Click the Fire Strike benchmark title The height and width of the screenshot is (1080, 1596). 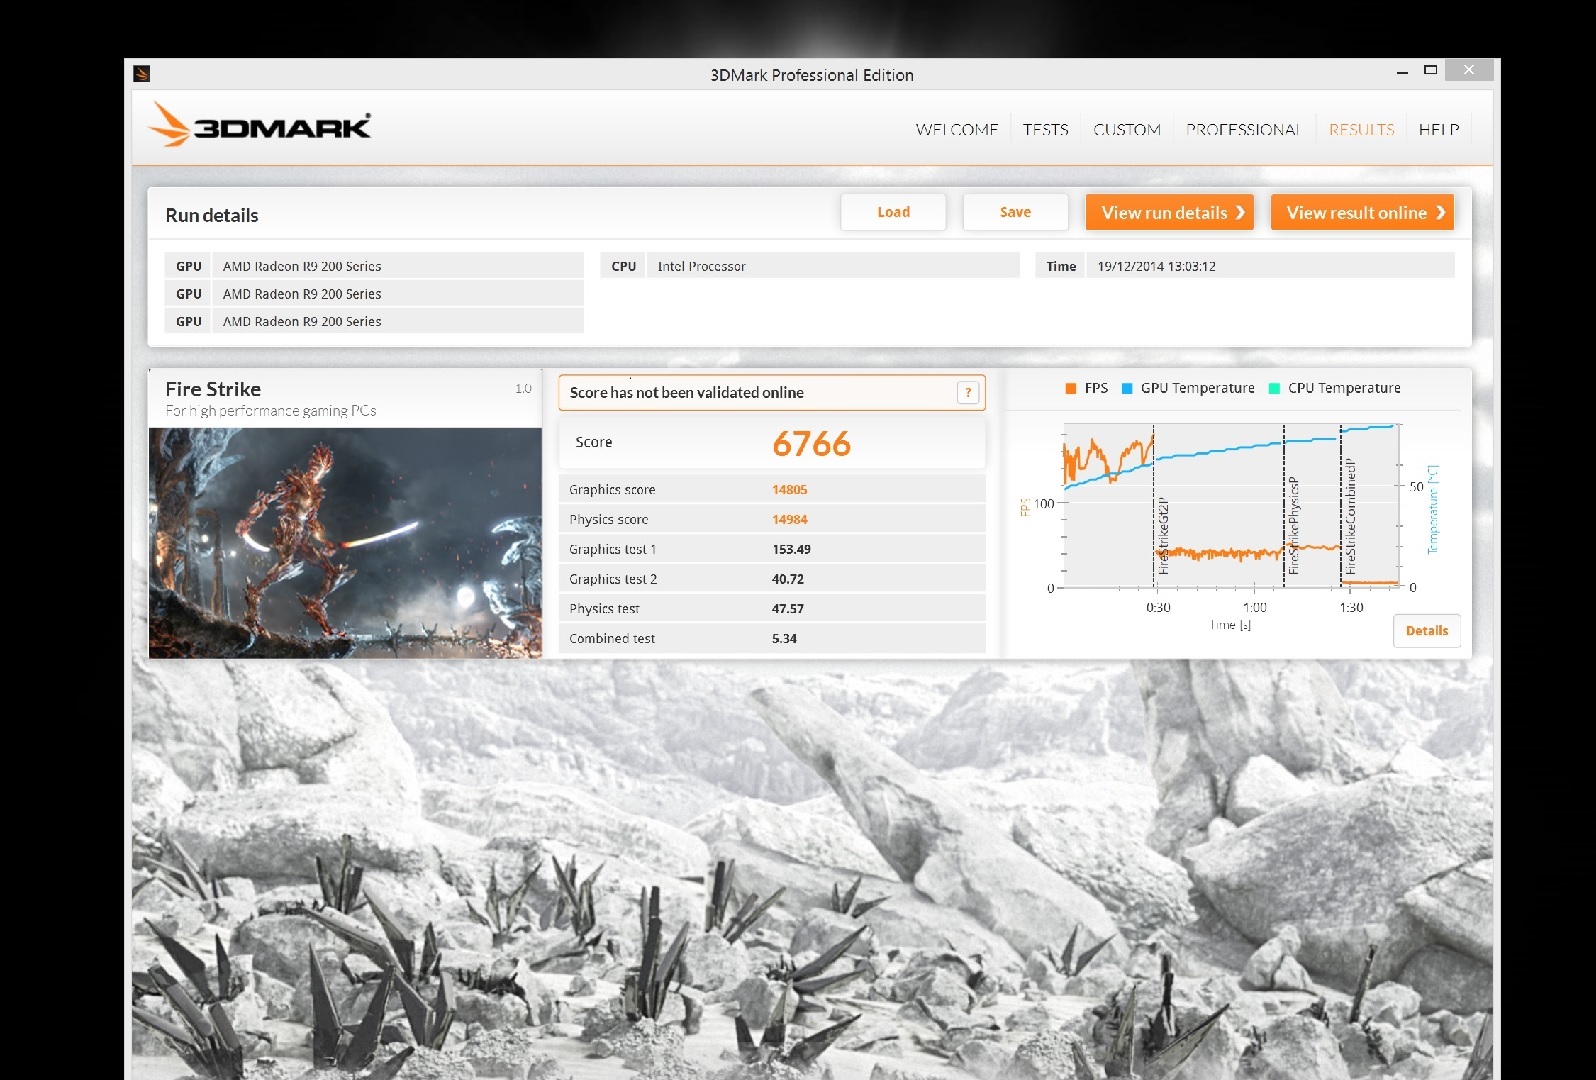(213, 389)
